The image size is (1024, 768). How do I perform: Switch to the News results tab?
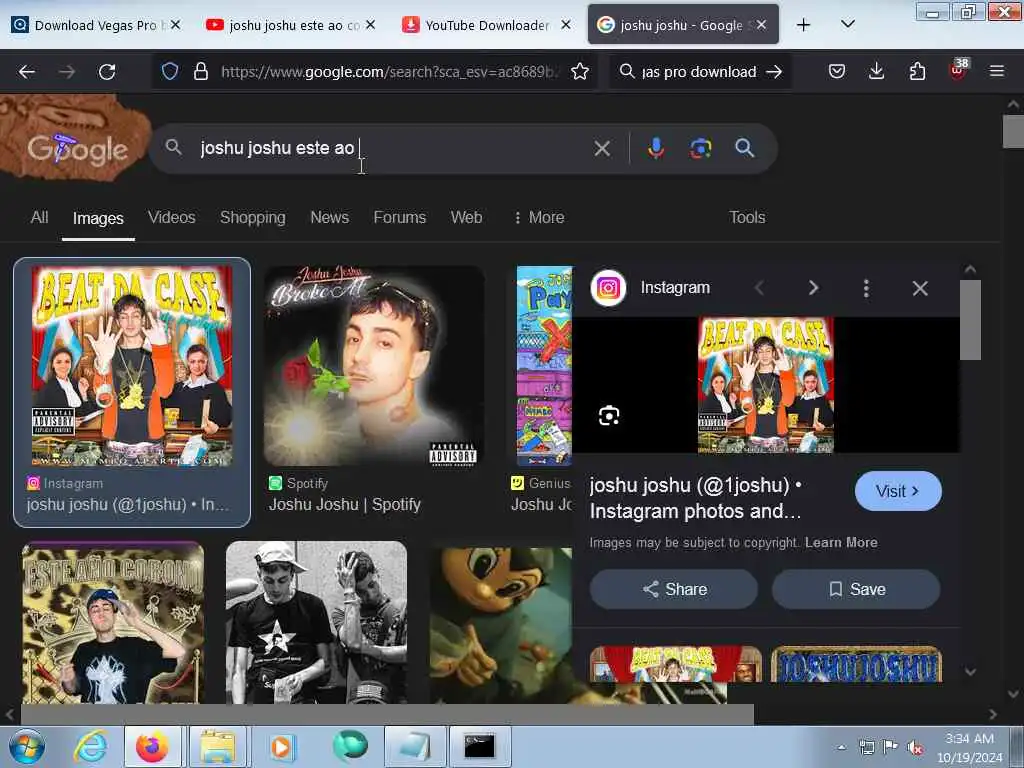point(329,217)
